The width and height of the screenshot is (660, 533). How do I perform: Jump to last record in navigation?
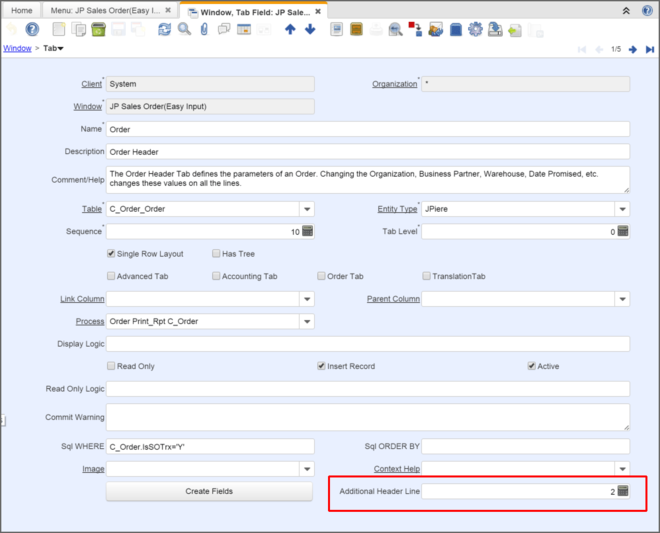(x=648, y=49)
